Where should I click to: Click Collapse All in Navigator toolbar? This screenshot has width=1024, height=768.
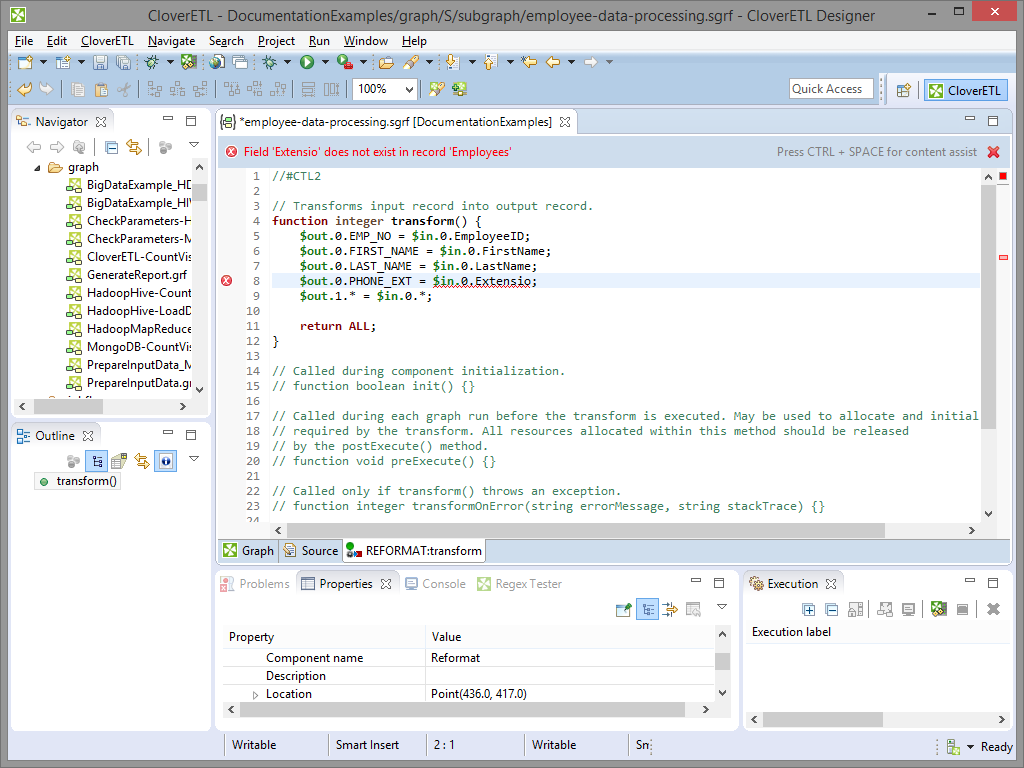(x=112, y=147)
